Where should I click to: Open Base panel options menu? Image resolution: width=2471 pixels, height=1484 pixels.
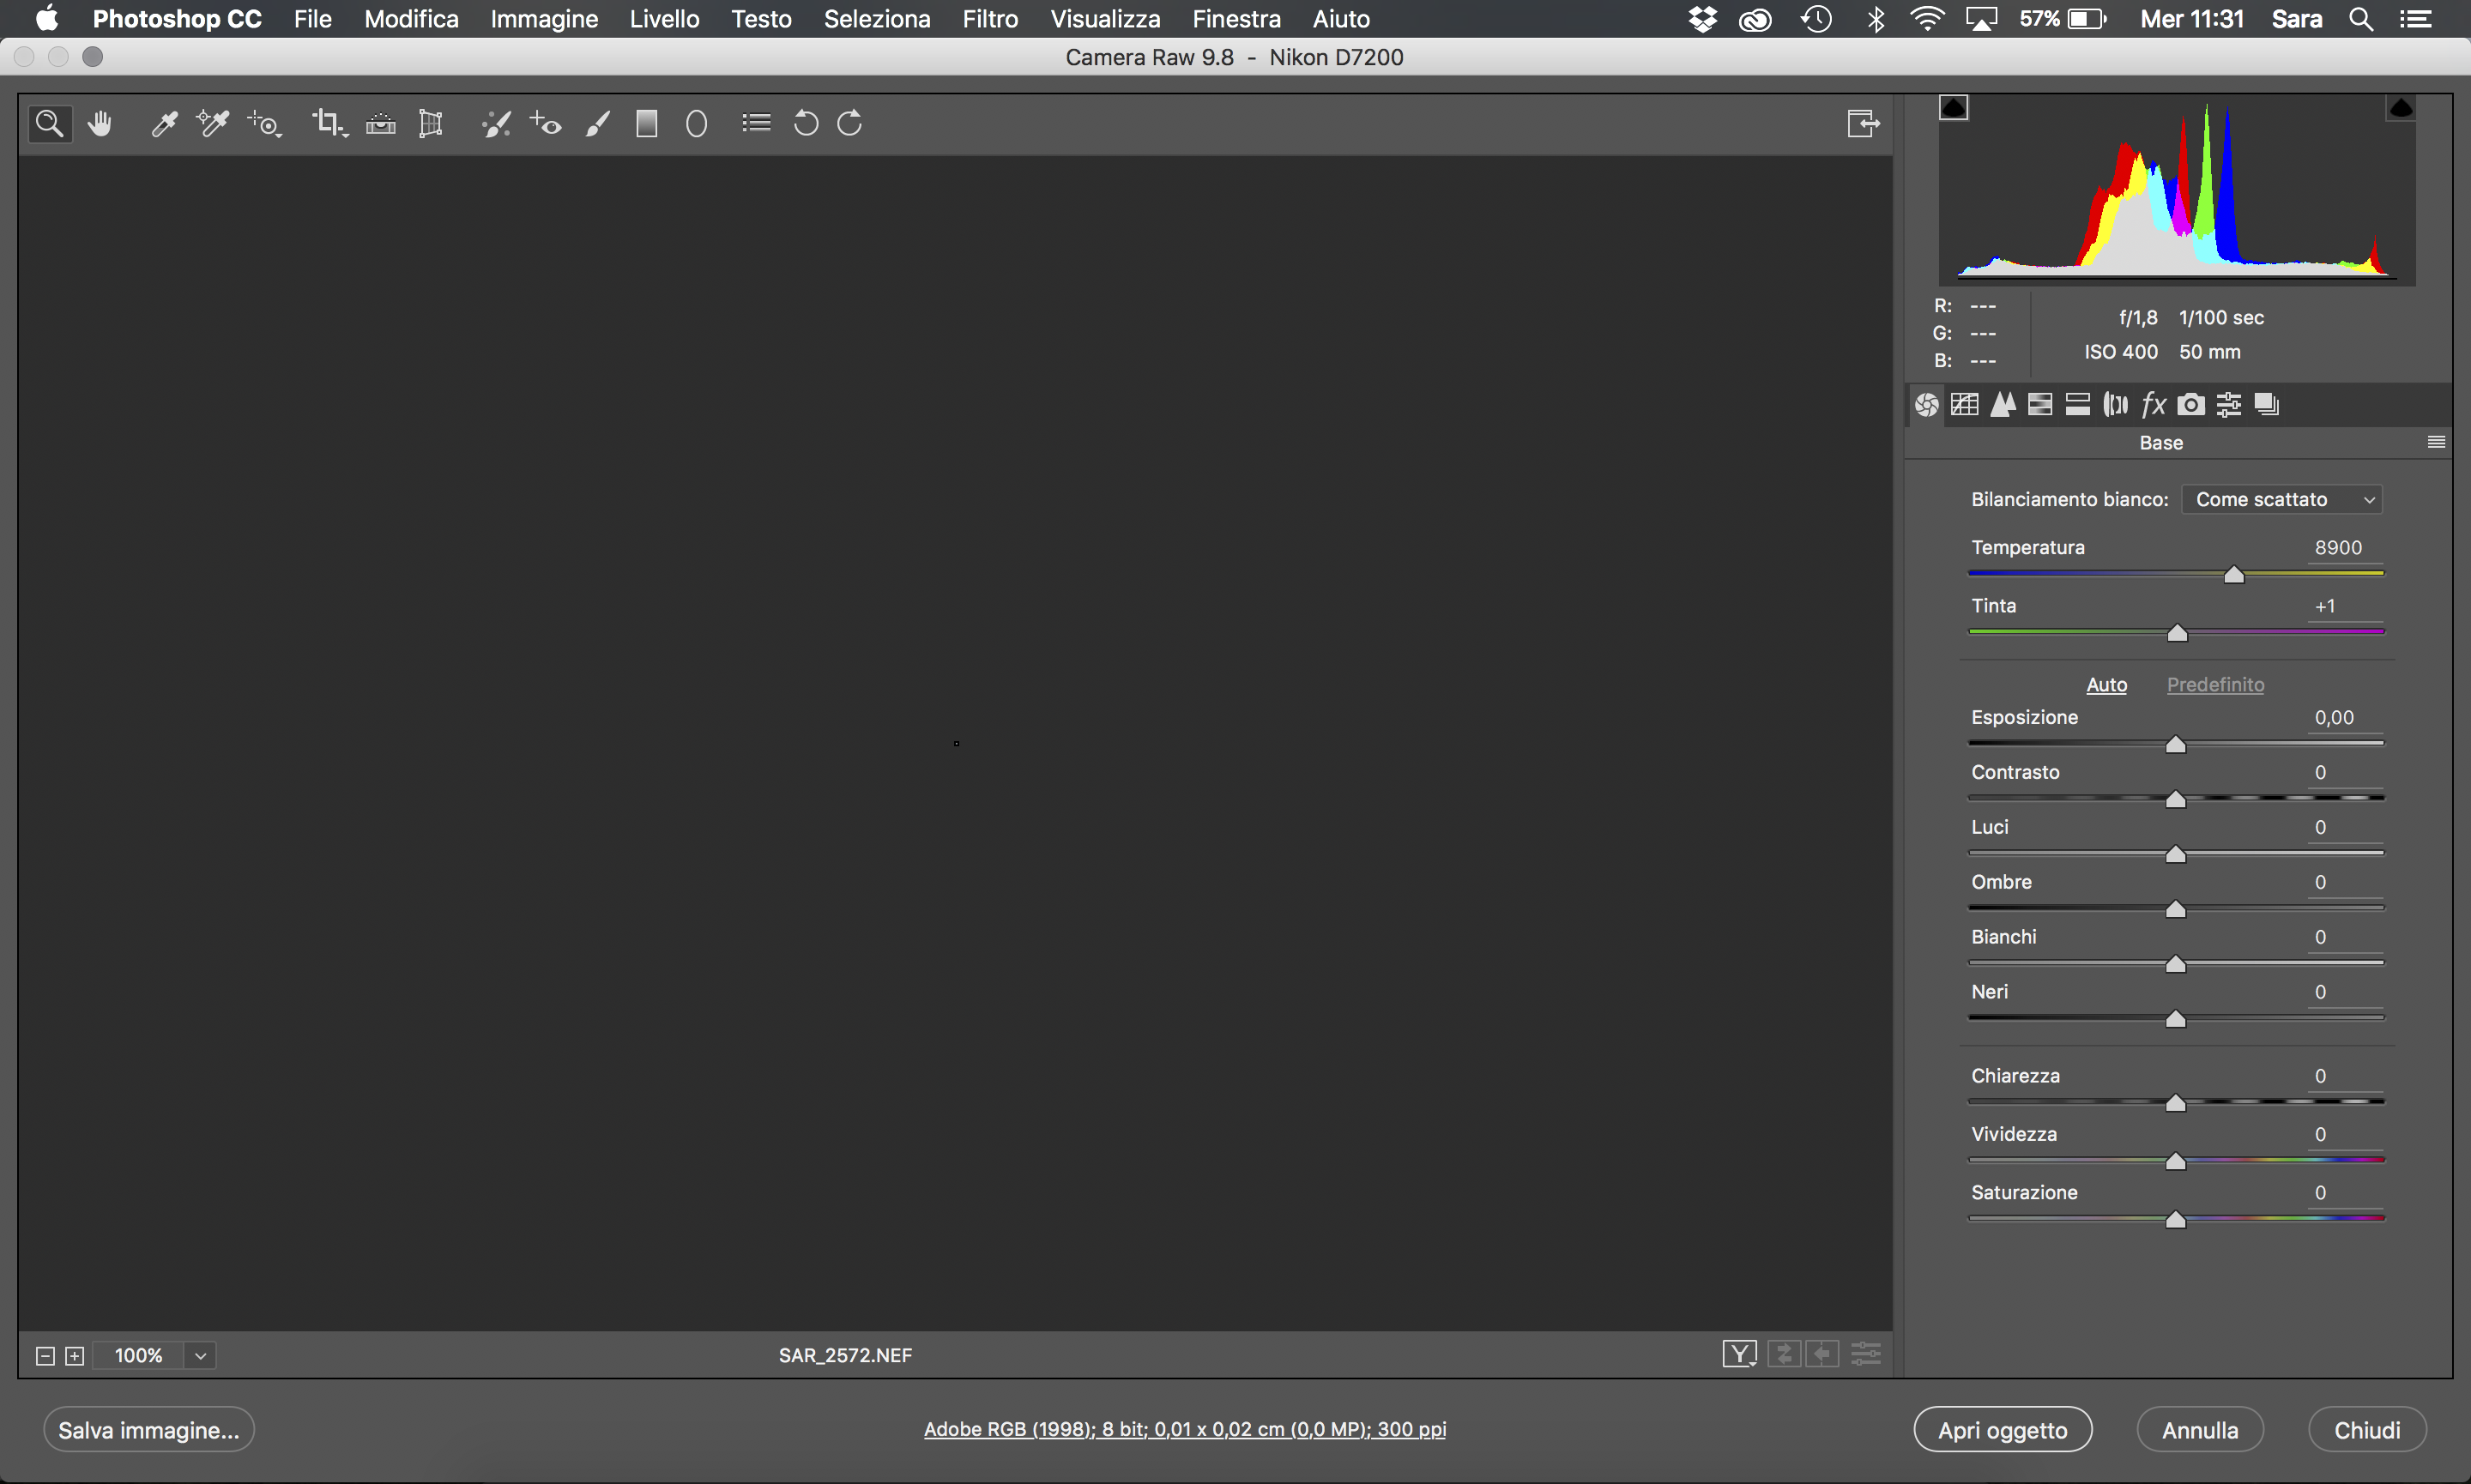pyautogui.click(x=2436, y=442)
